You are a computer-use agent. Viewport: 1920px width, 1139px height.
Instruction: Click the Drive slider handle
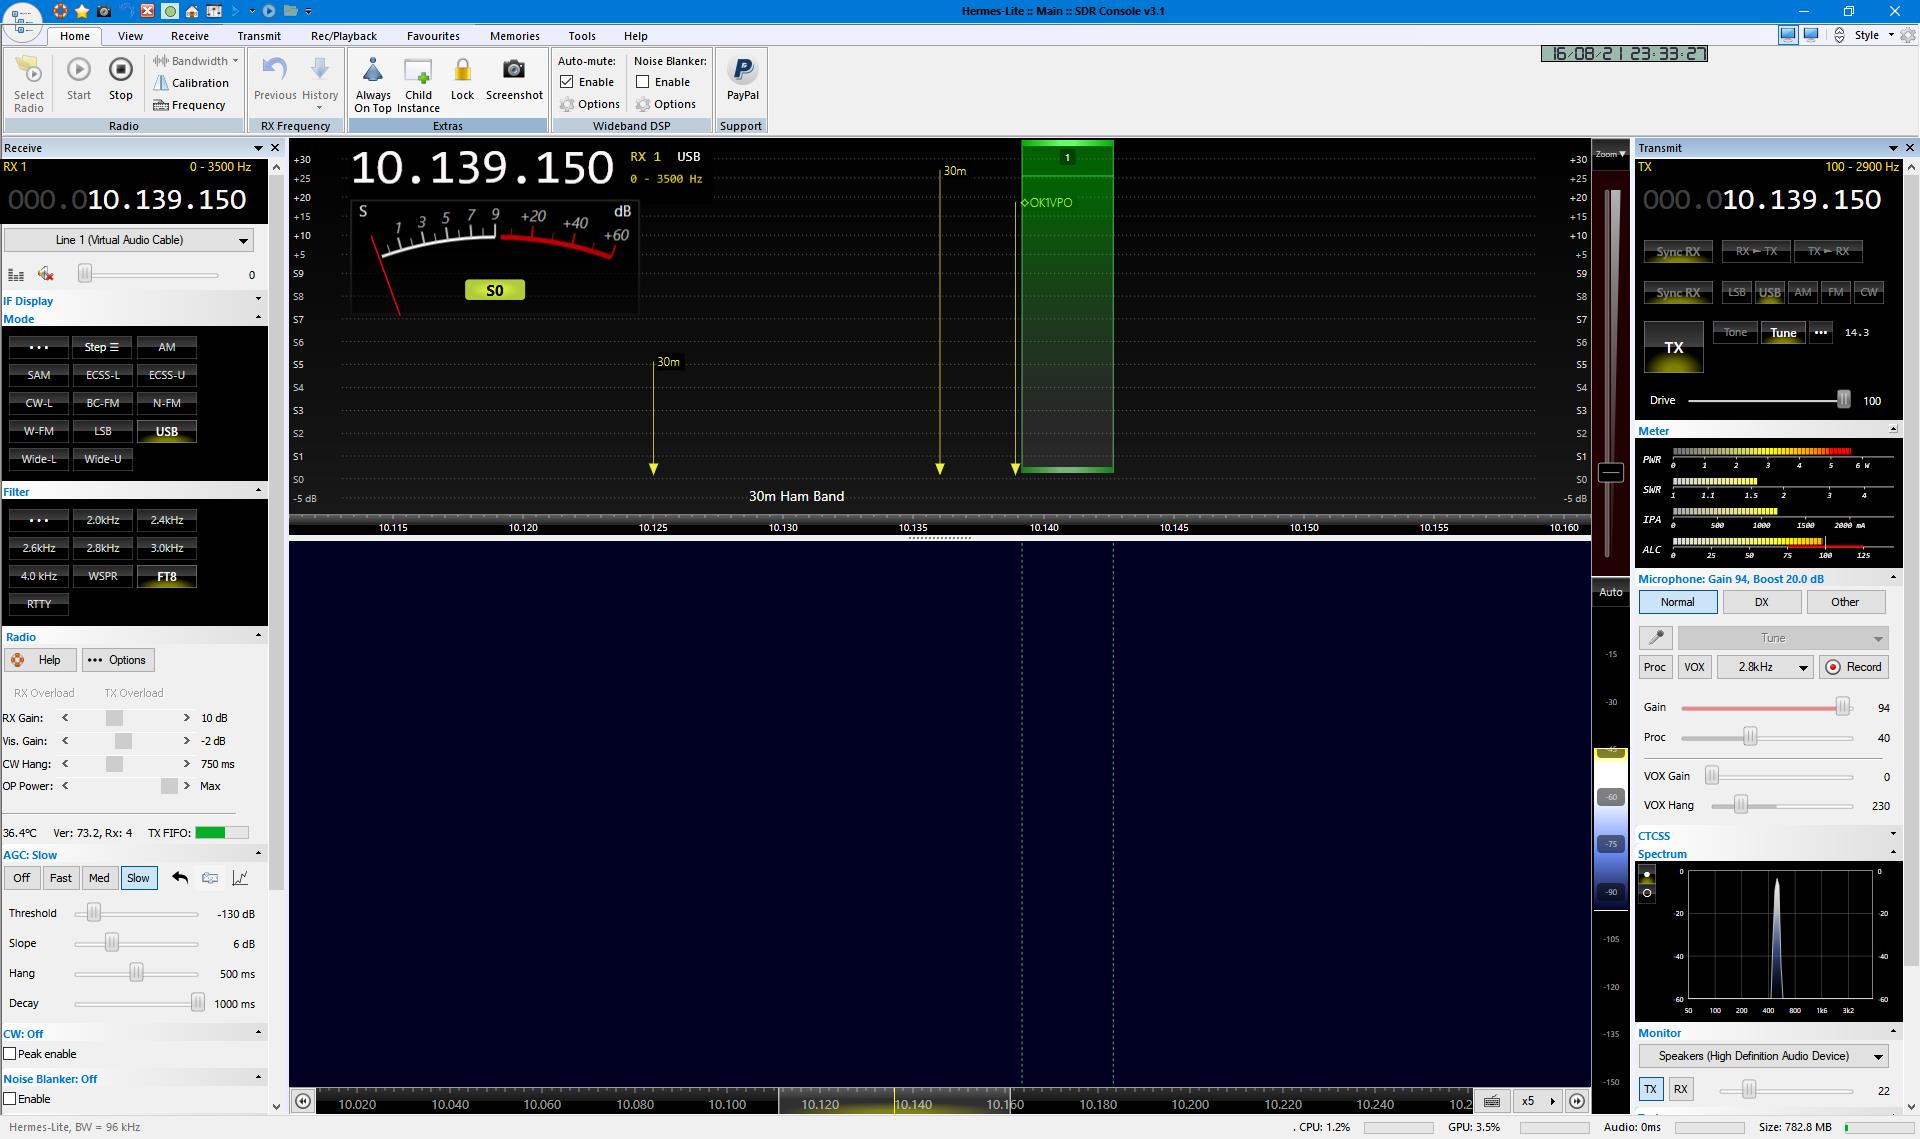click(x=1843, y=400)
